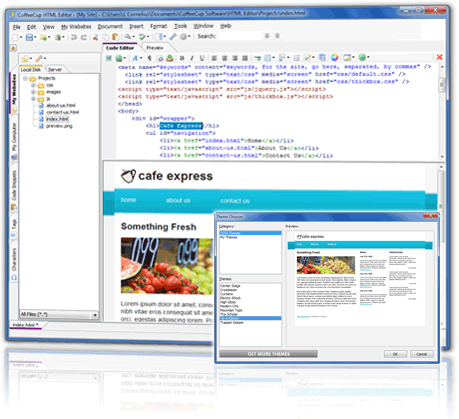Select preview.png in file tree

point(59,126)
